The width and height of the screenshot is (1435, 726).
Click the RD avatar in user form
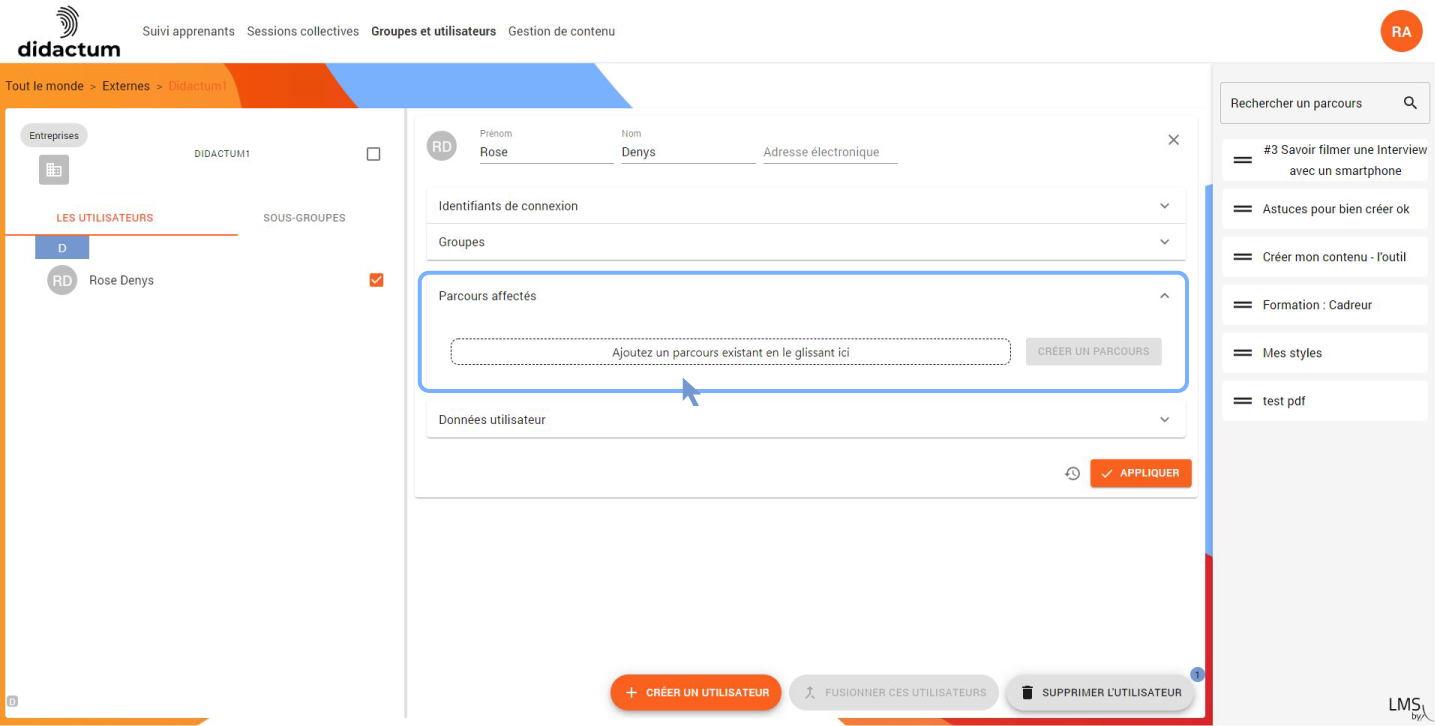(x=442, y=146)
